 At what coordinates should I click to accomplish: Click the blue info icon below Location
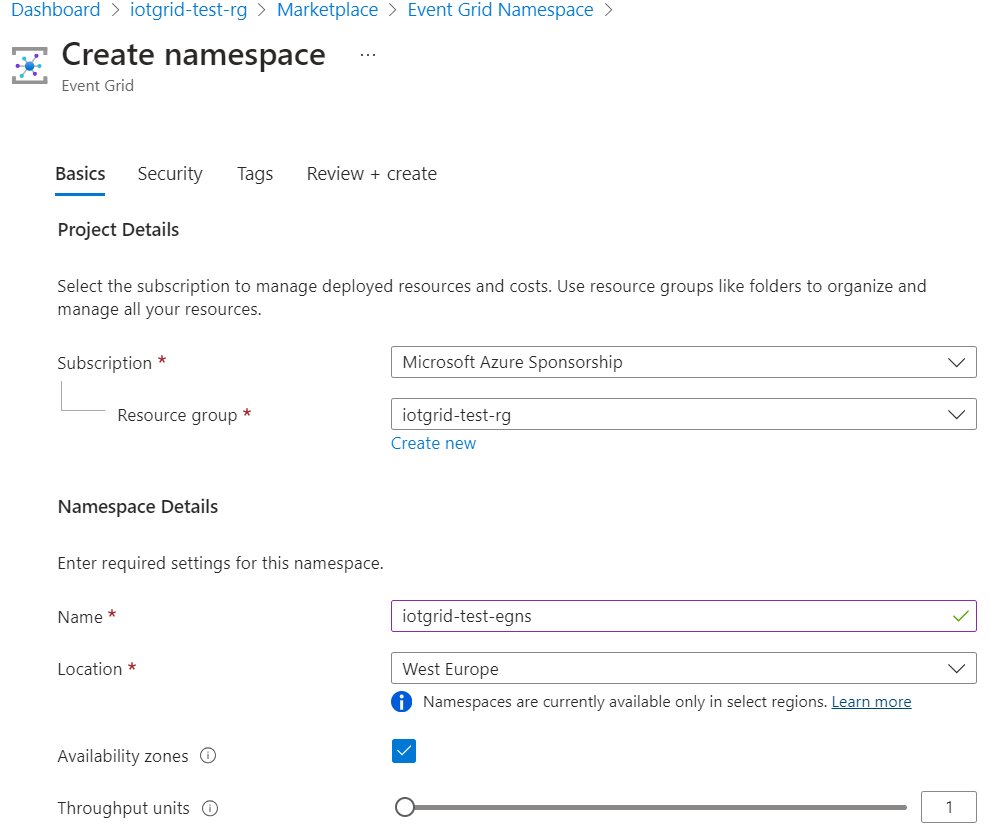pyautogui.click(x=402, y=702)
